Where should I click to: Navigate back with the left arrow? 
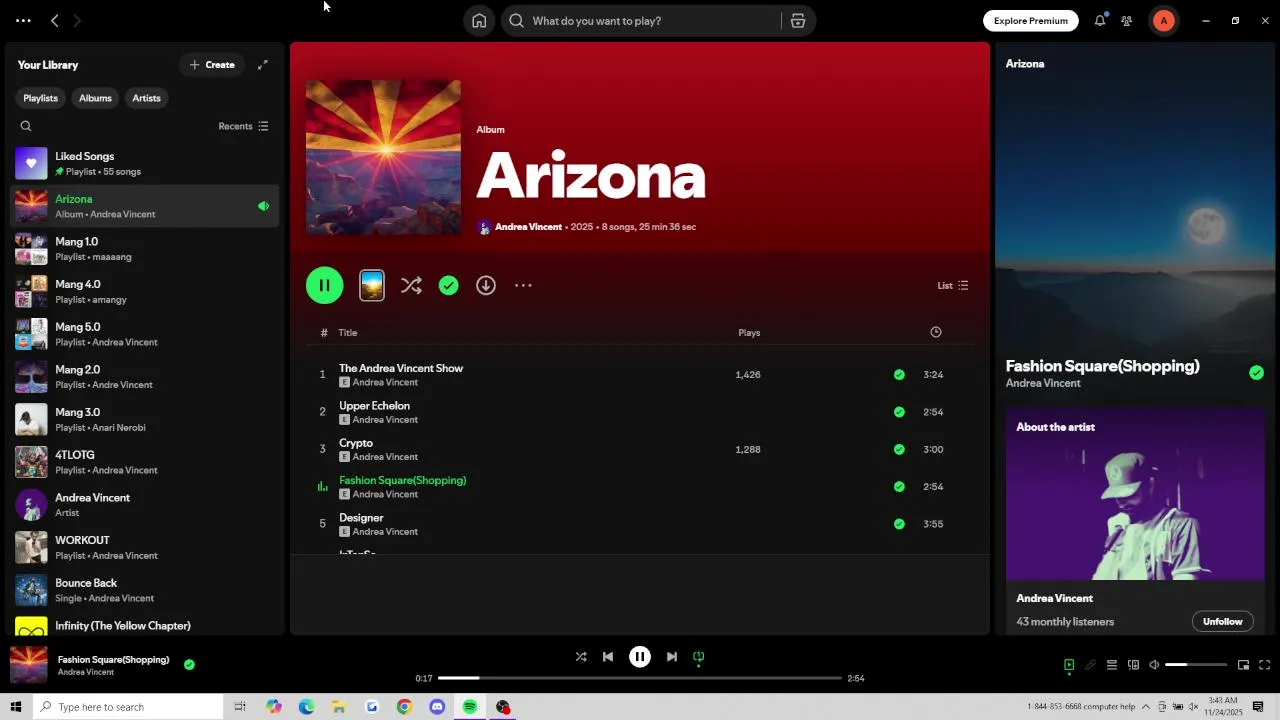pos(55,21)
